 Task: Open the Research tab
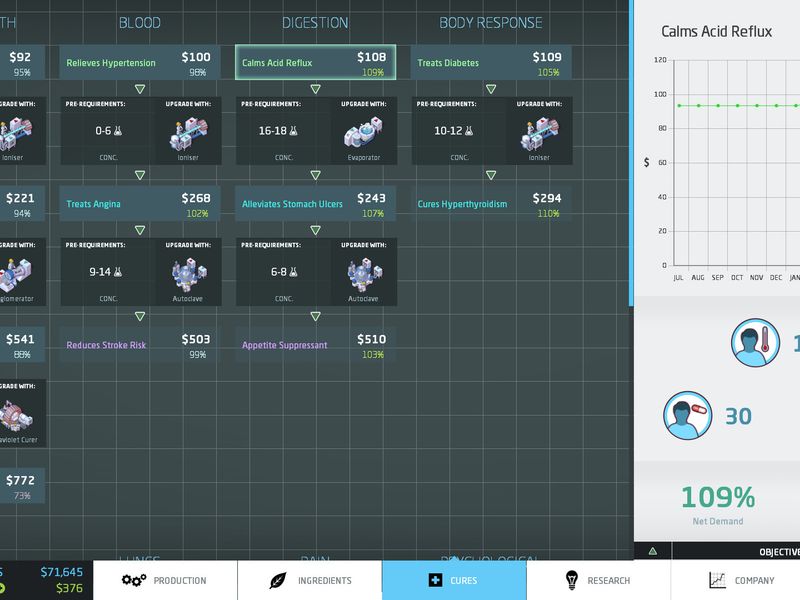click(x=598, y=580)
